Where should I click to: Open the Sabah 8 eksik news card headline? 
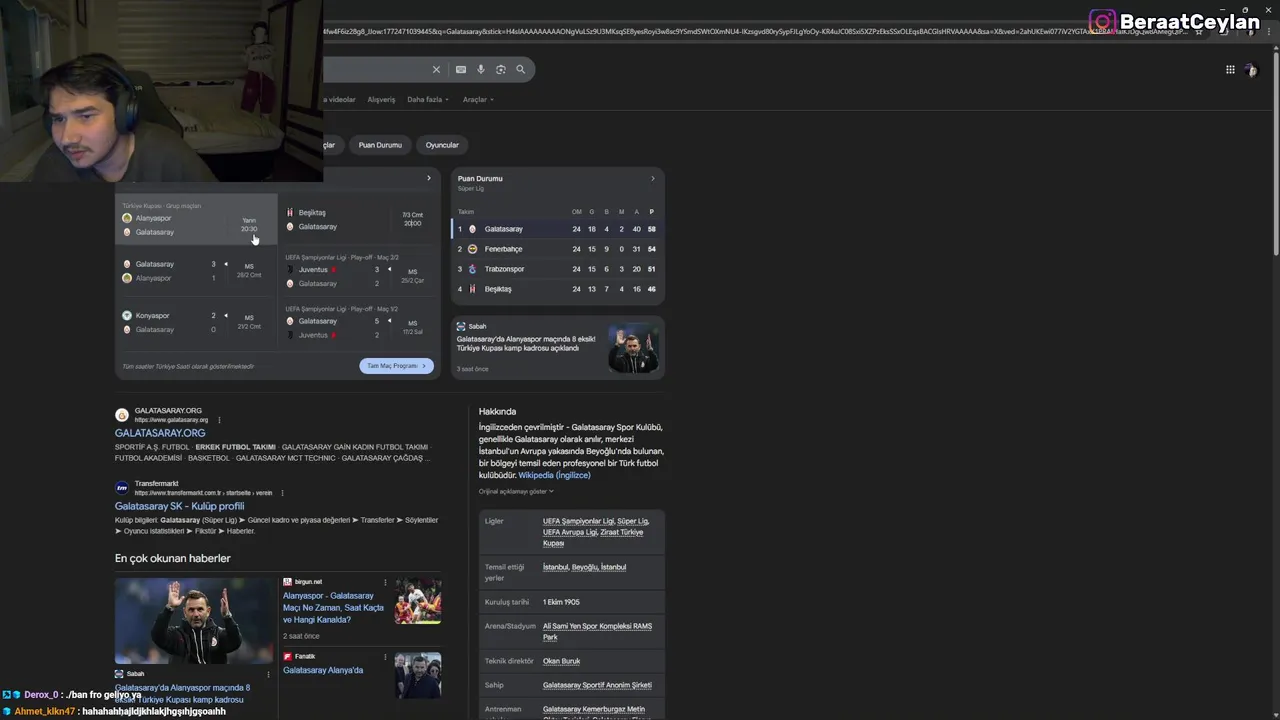pos(526,344)
